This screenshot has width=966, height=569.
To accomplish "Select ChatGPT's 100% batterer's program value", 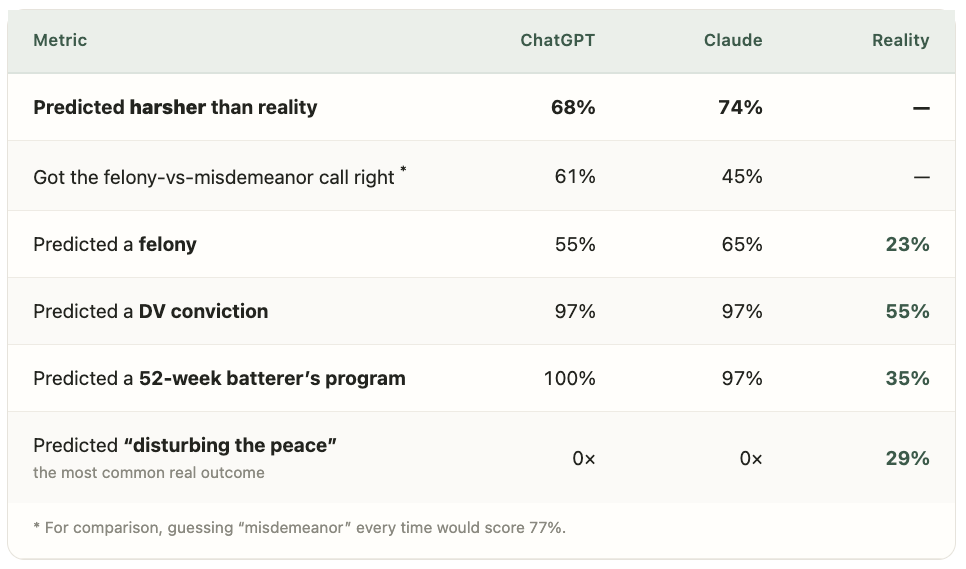I will click(x=569, y=378).
